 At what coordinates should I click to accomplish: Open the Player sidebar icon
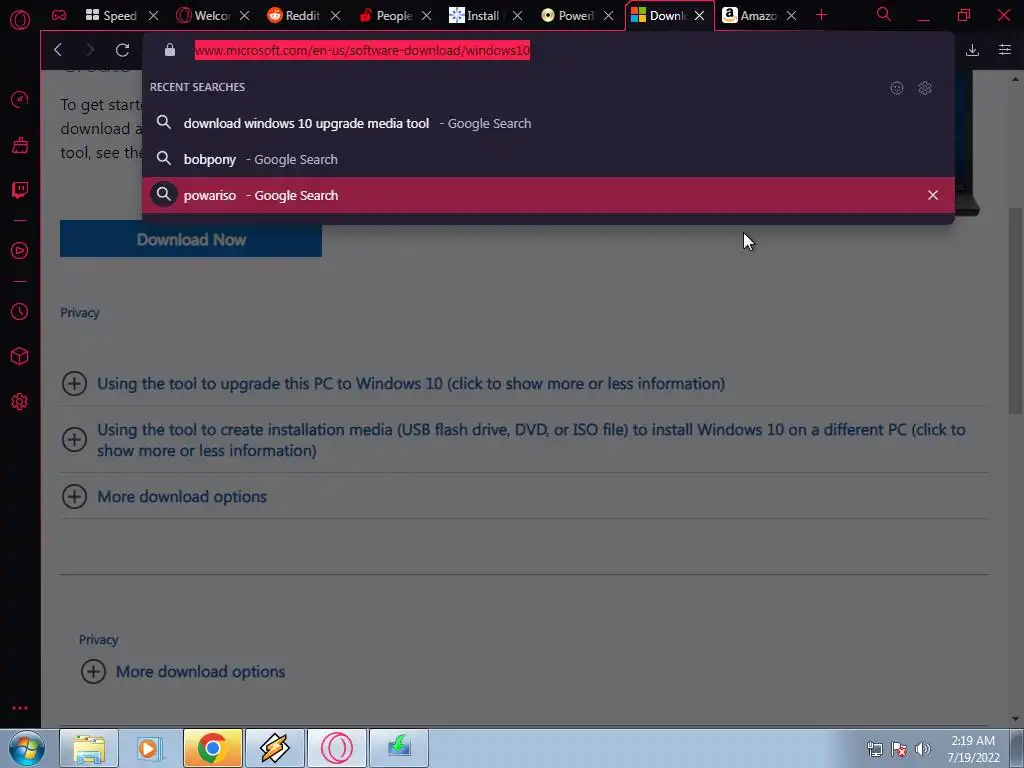tap(20, 251)
